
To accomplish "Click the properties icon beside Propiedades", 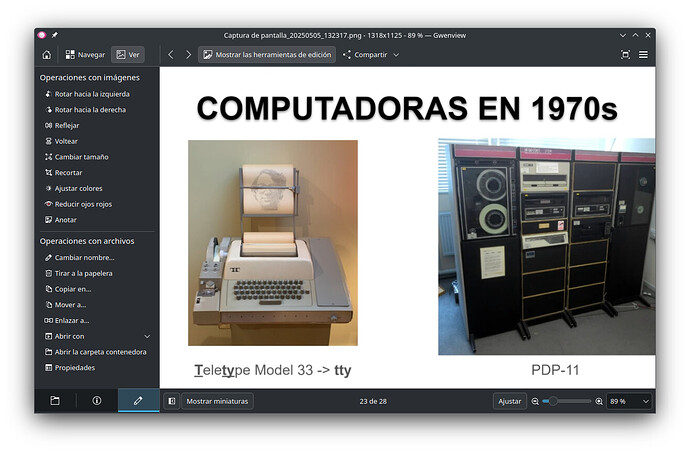I will coord(48,368).
